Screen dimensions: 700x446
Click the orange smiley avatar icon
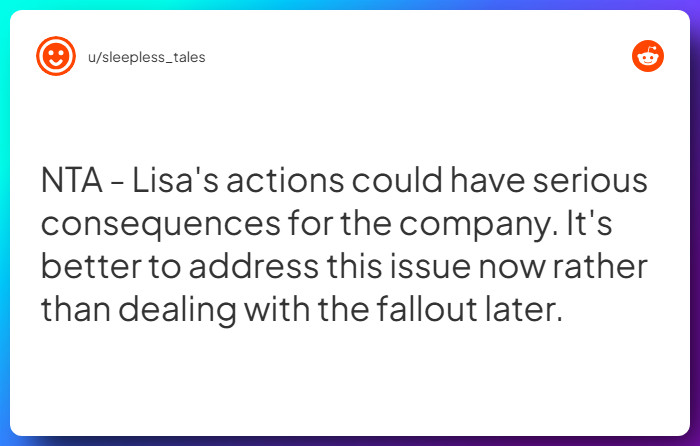(56, 56)
